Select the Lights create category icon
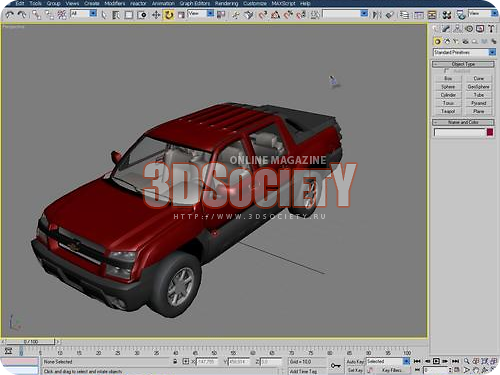500x375 pixels. click(x=456, y=41)
